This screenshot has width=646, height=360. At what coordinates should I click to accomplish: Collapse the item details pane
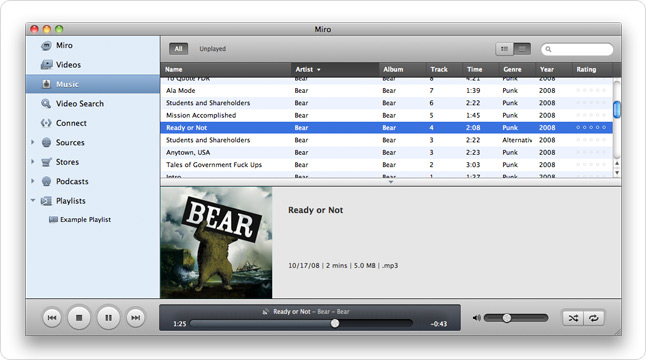pos(391,182)
